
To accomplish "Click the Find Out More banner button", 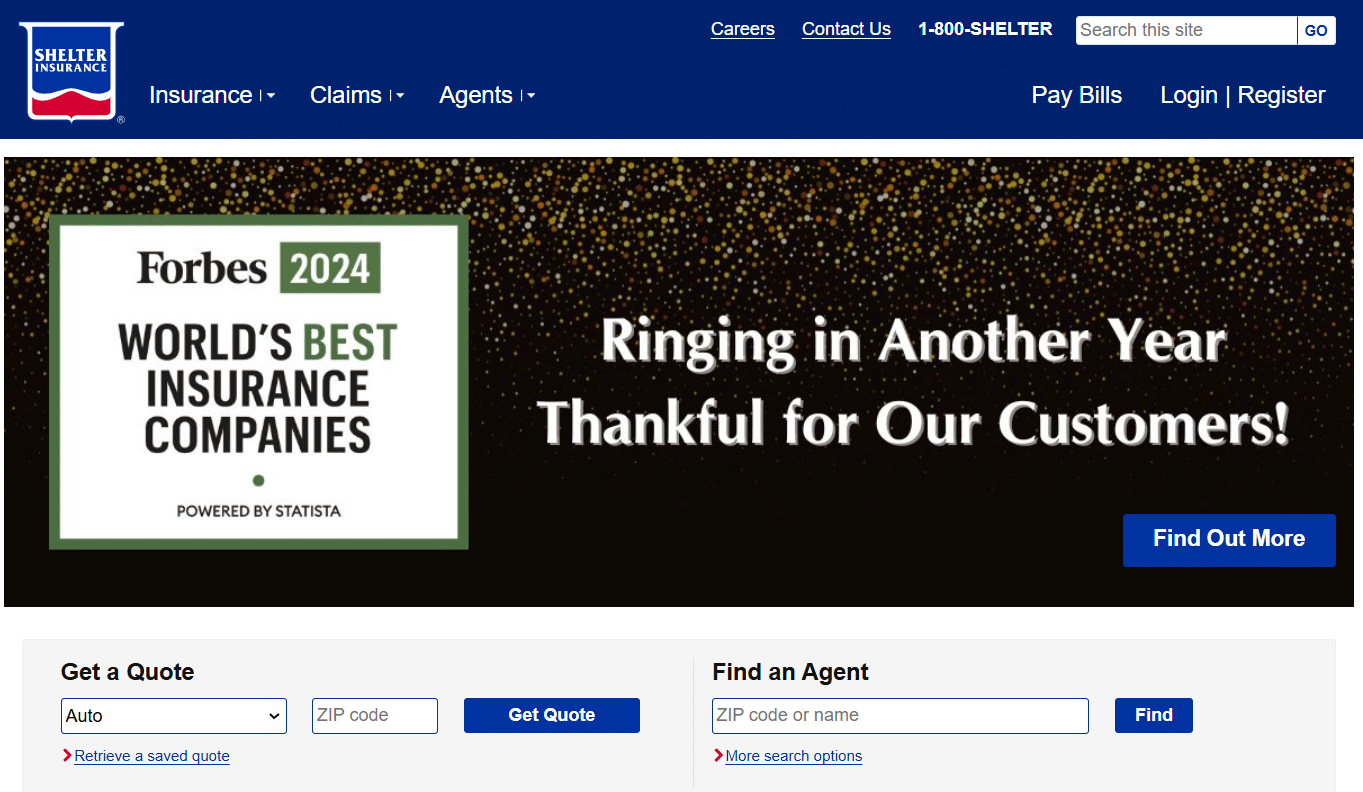I will (1229, 540).
